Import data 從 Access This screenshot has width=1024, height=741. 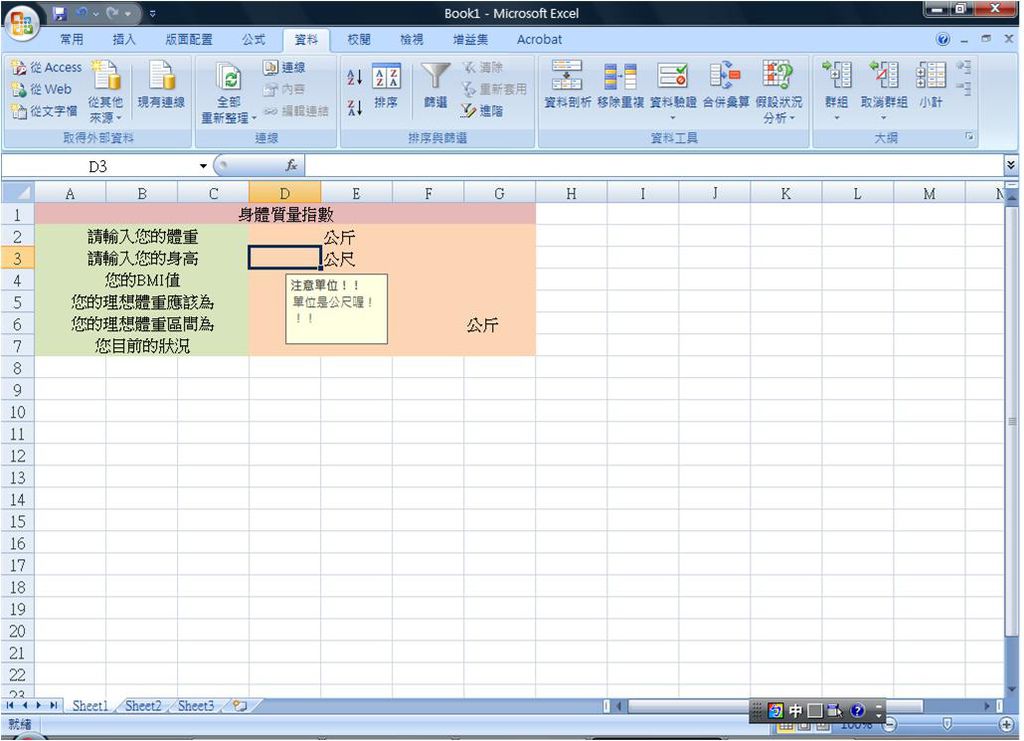(47, 67)
